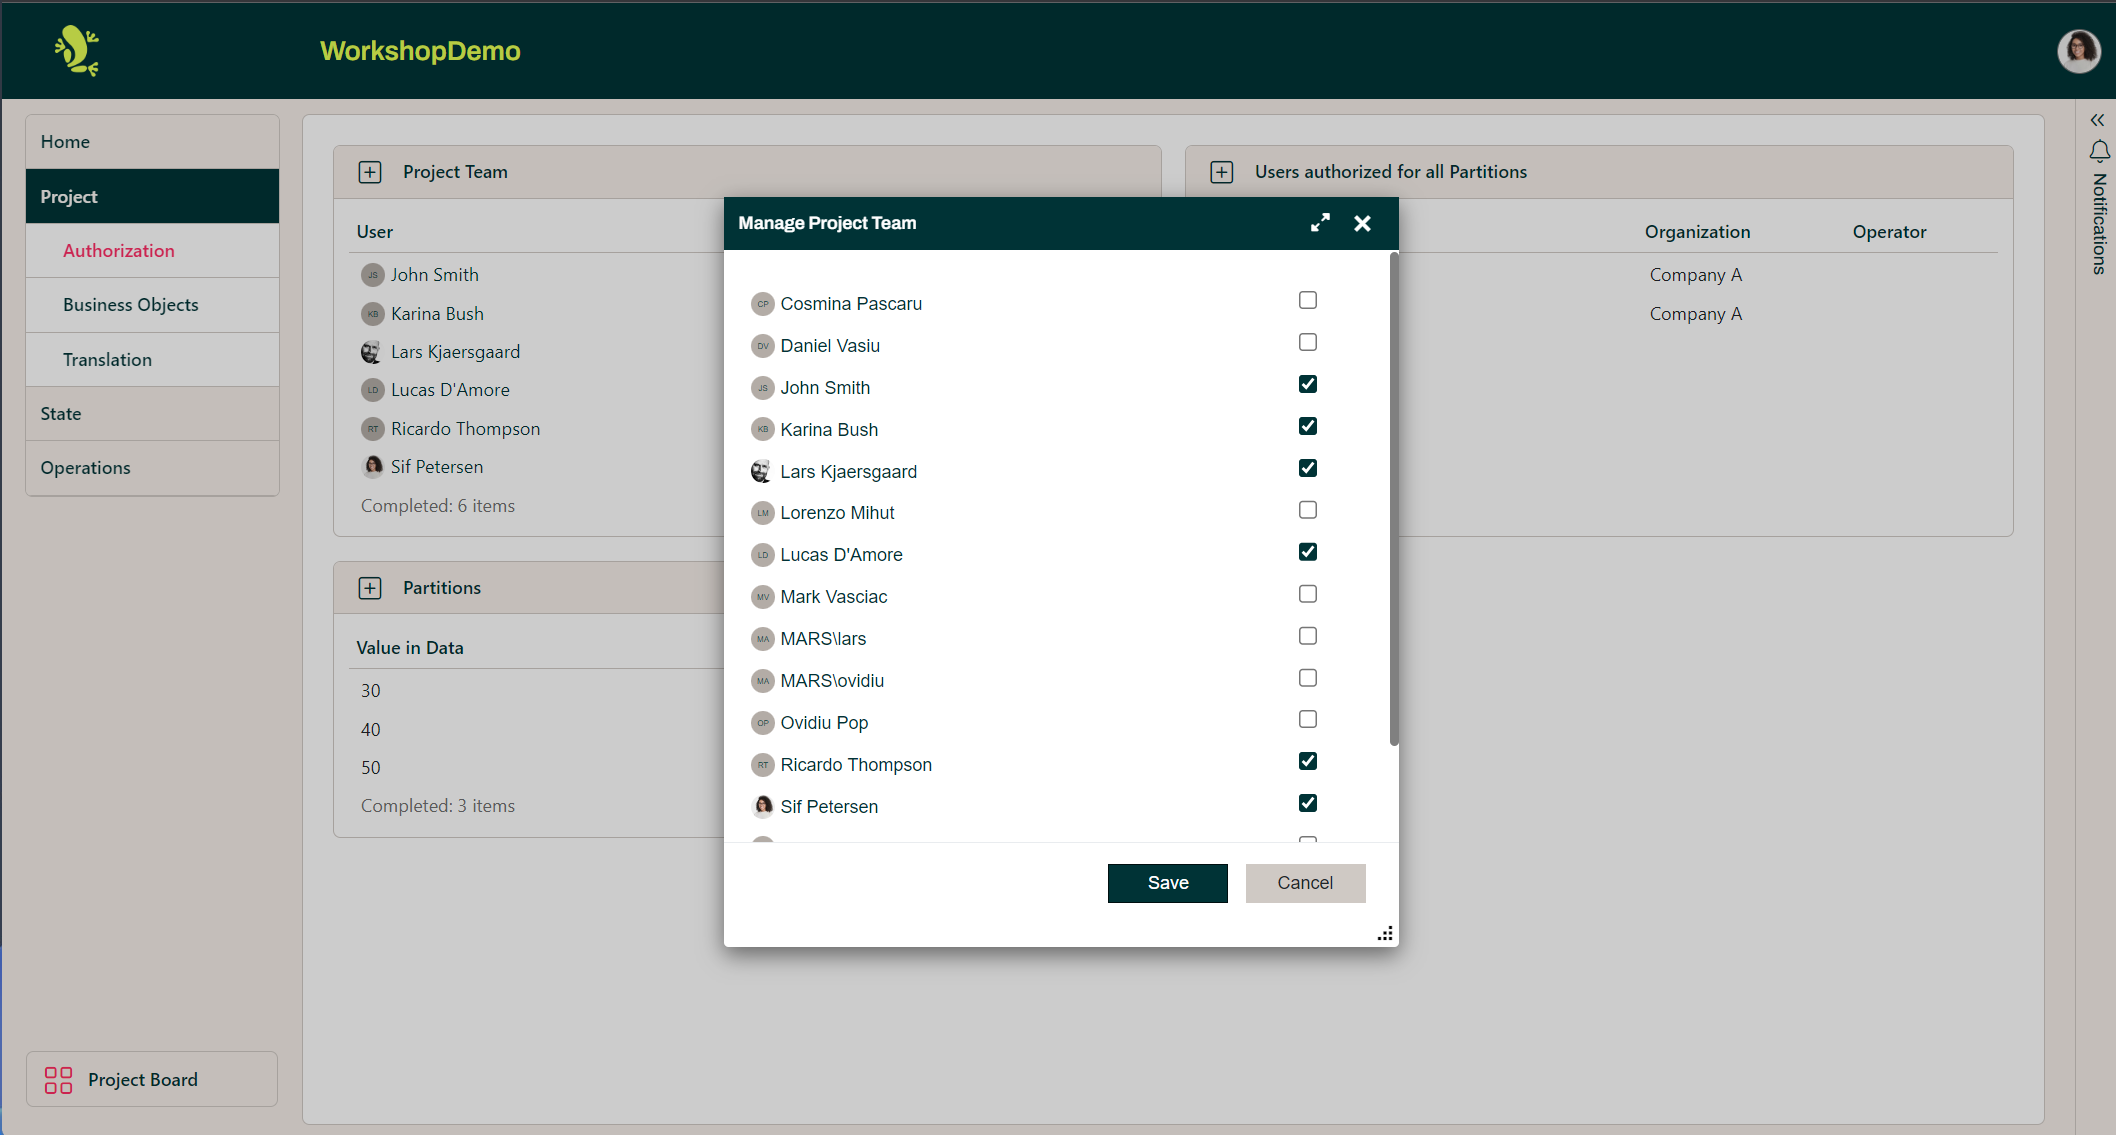Collapse the right sidebar with the chevrons
Viewport: 2116px width, 1135px height.
pyautogui.click(x=2097, y=120)
